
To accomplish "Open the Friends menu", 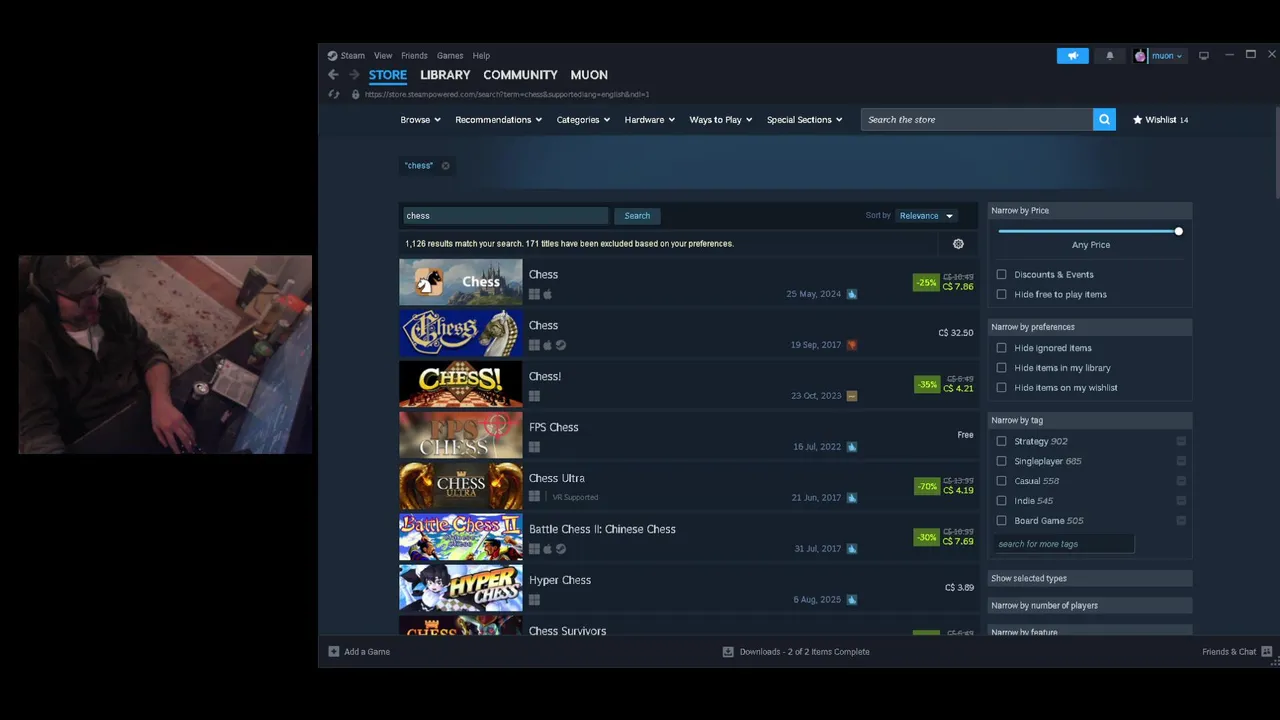I will pyautogui.click(x=414, y=56).
